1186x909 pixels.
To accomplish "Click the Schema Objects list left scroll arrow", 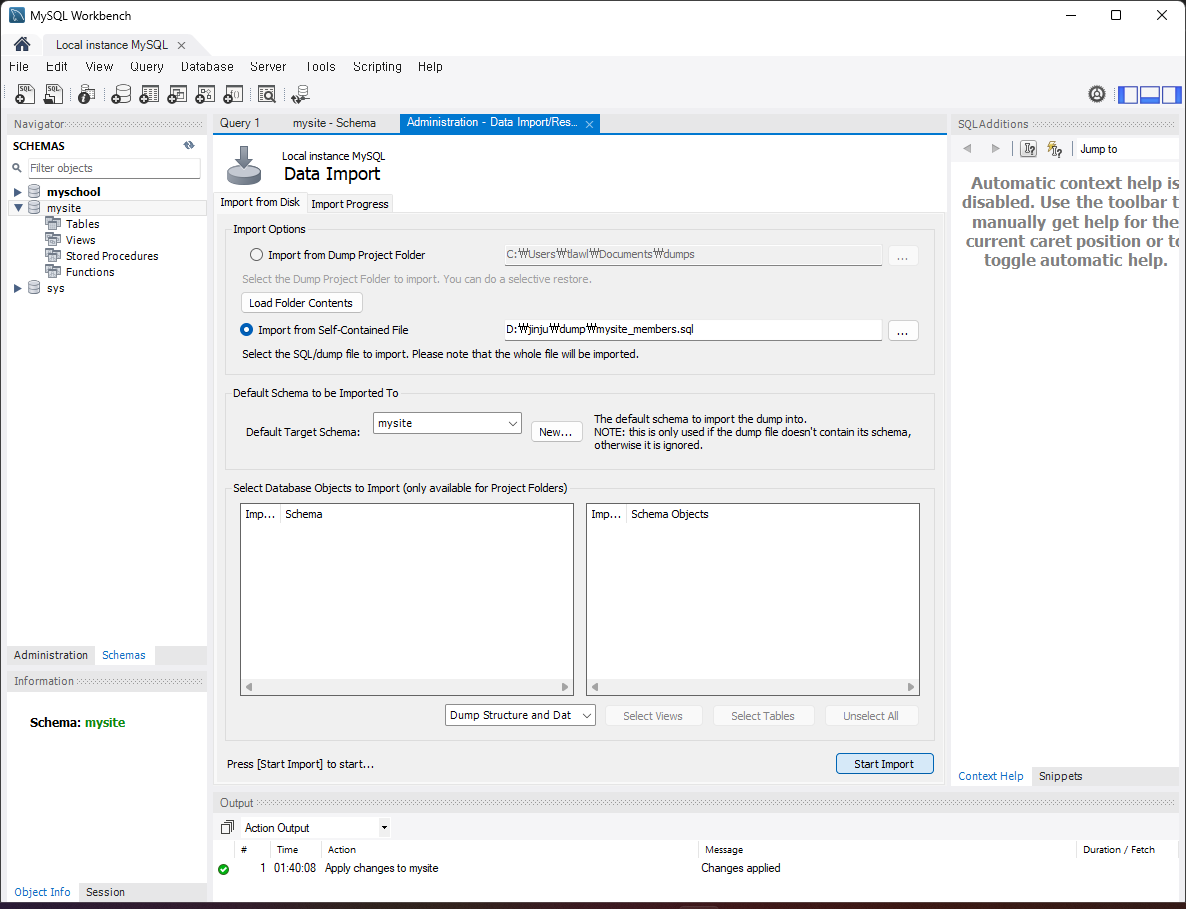I will (595, 687).
